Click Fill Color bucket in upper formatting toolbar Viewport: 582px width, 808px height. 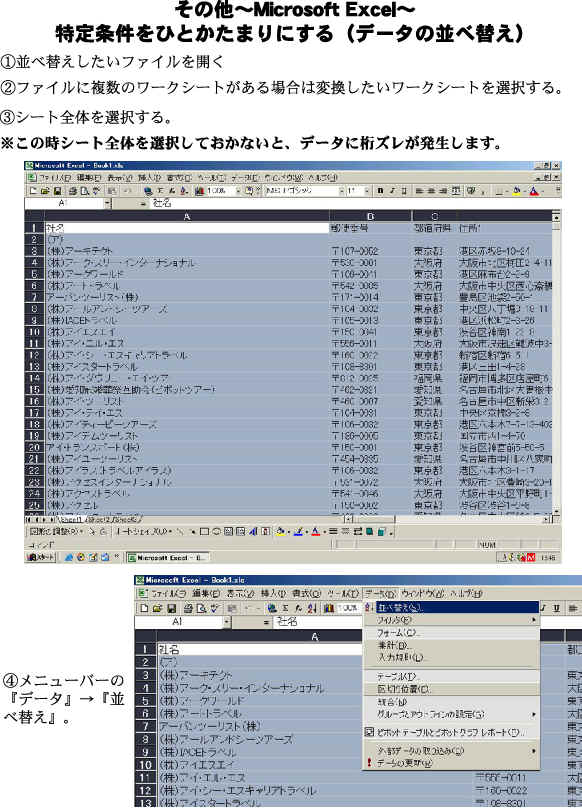tap(517, 191)
